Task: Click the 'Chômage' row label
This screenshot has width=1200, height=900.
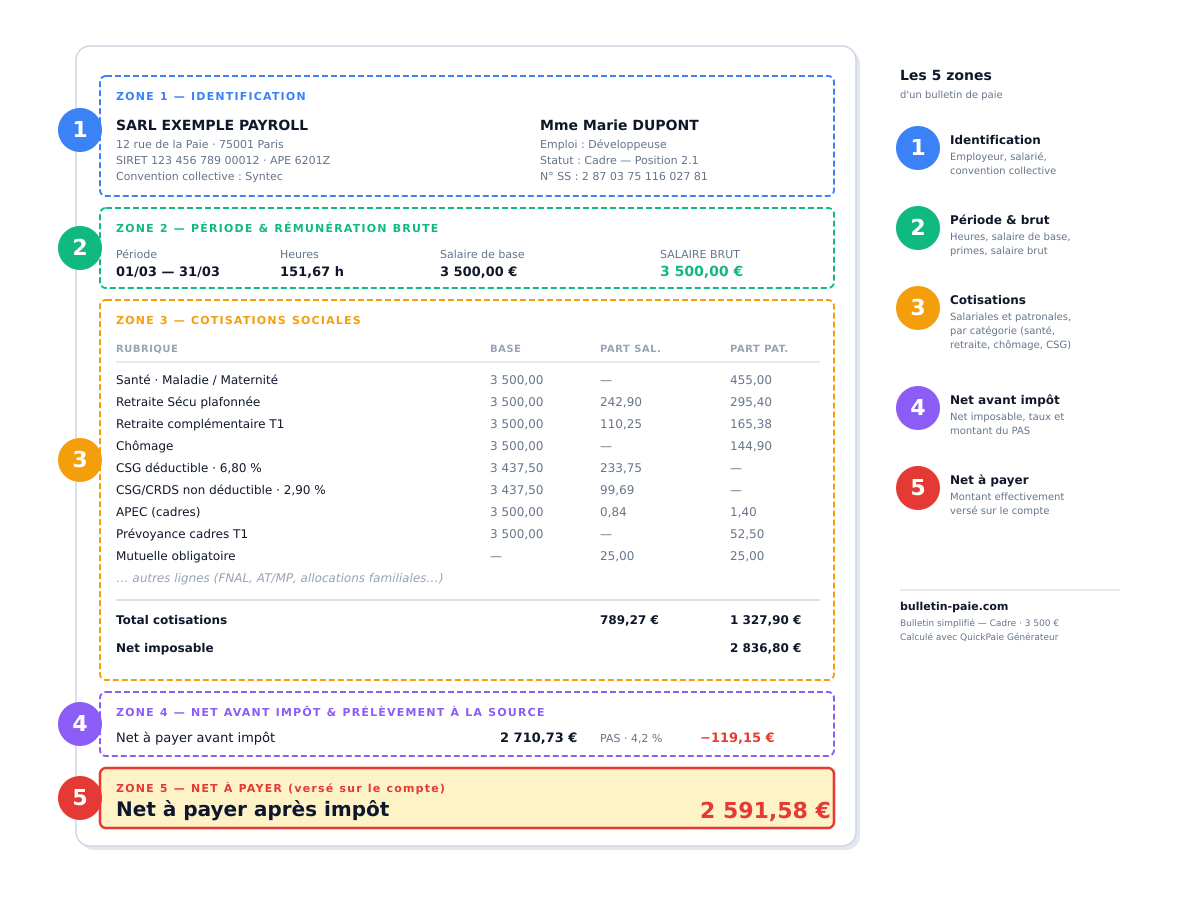Action: 145,446
